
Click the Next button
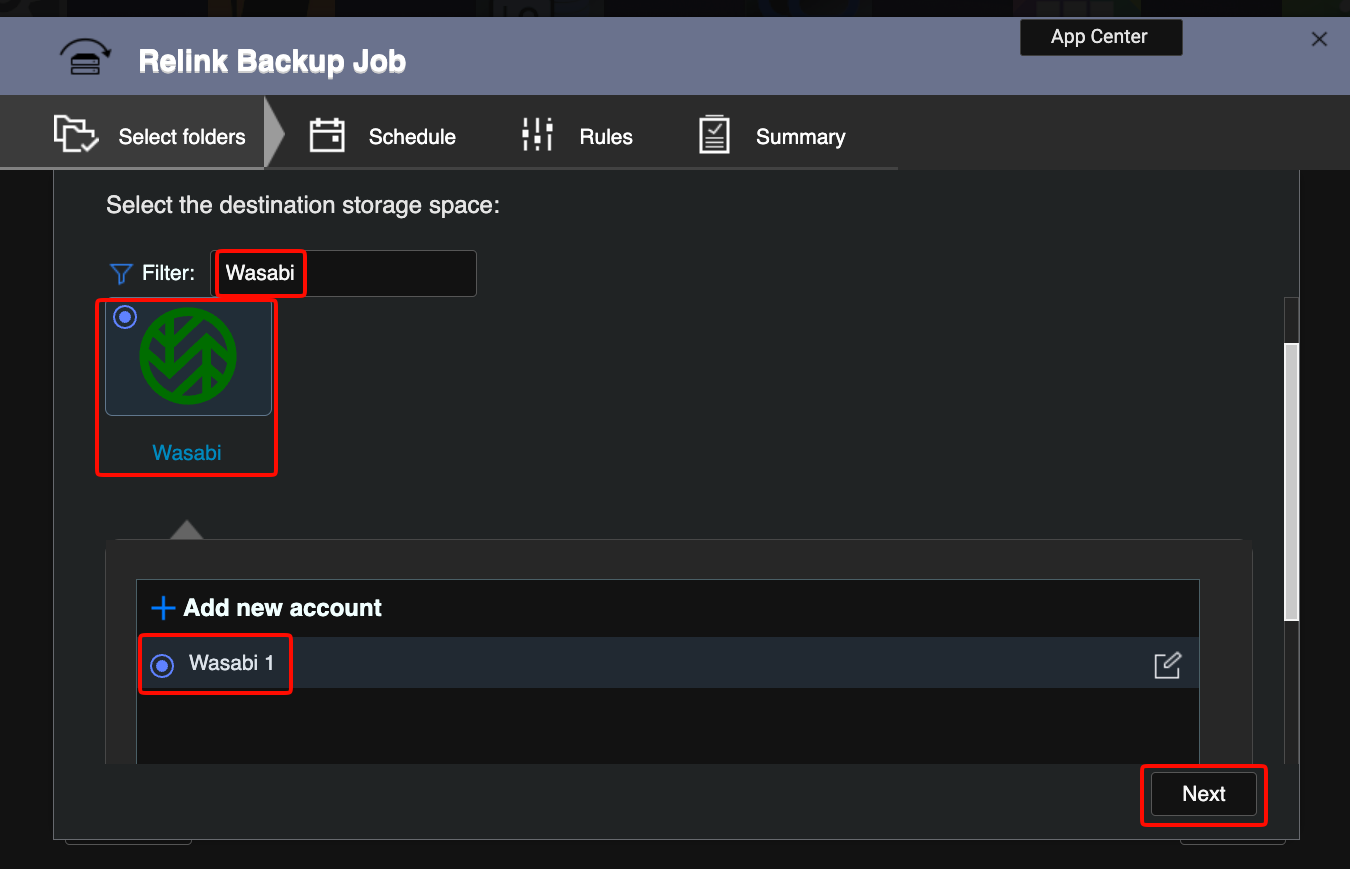1204,794
